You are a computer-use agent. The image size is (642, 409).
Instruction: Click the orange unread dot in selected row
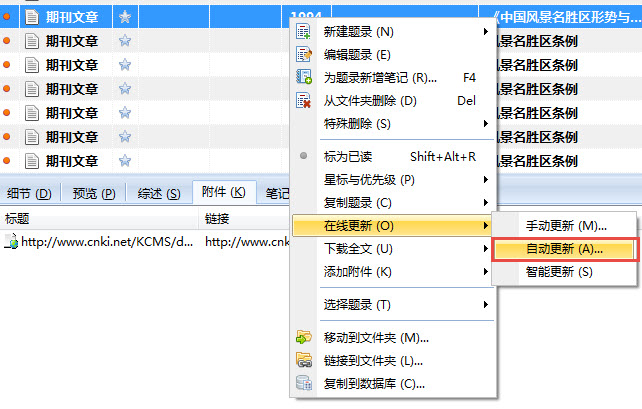(7, 17)
